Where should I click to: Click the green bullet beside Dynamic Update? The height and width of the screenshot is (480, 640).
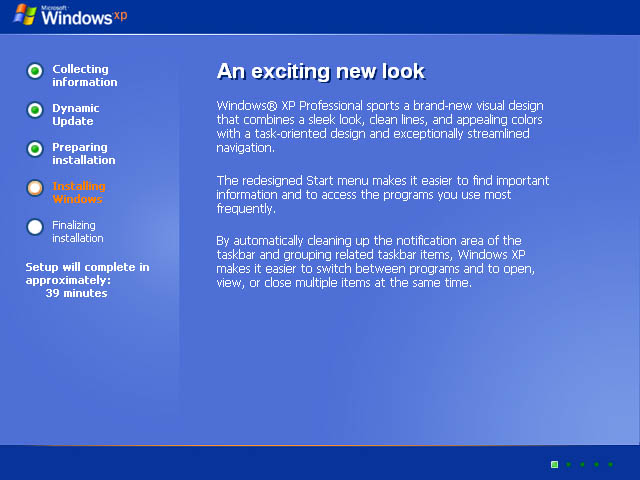coord(35,110)
